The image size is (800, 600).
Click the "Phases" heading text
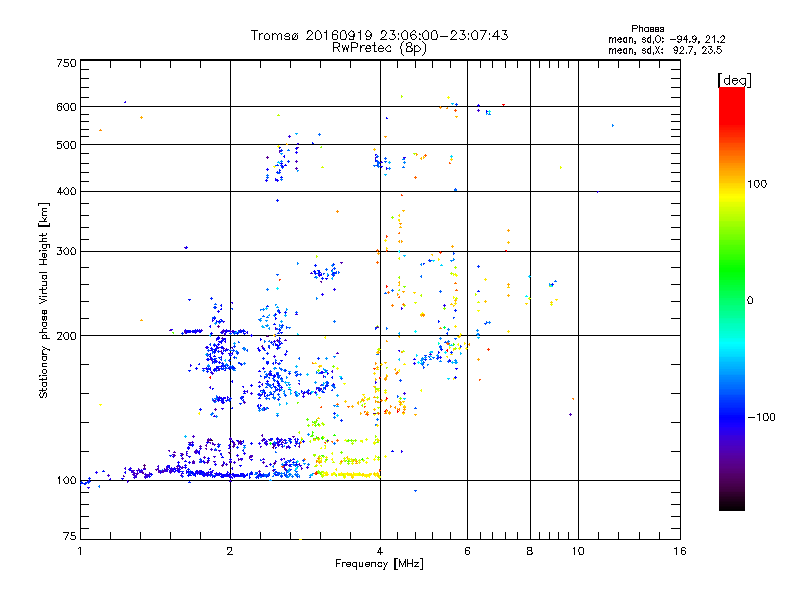647,29
